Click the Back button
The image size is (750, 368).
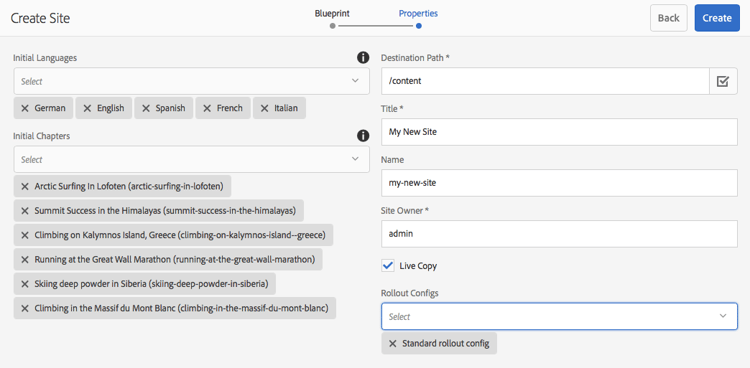pyautogui.click(x=669, y=18)
